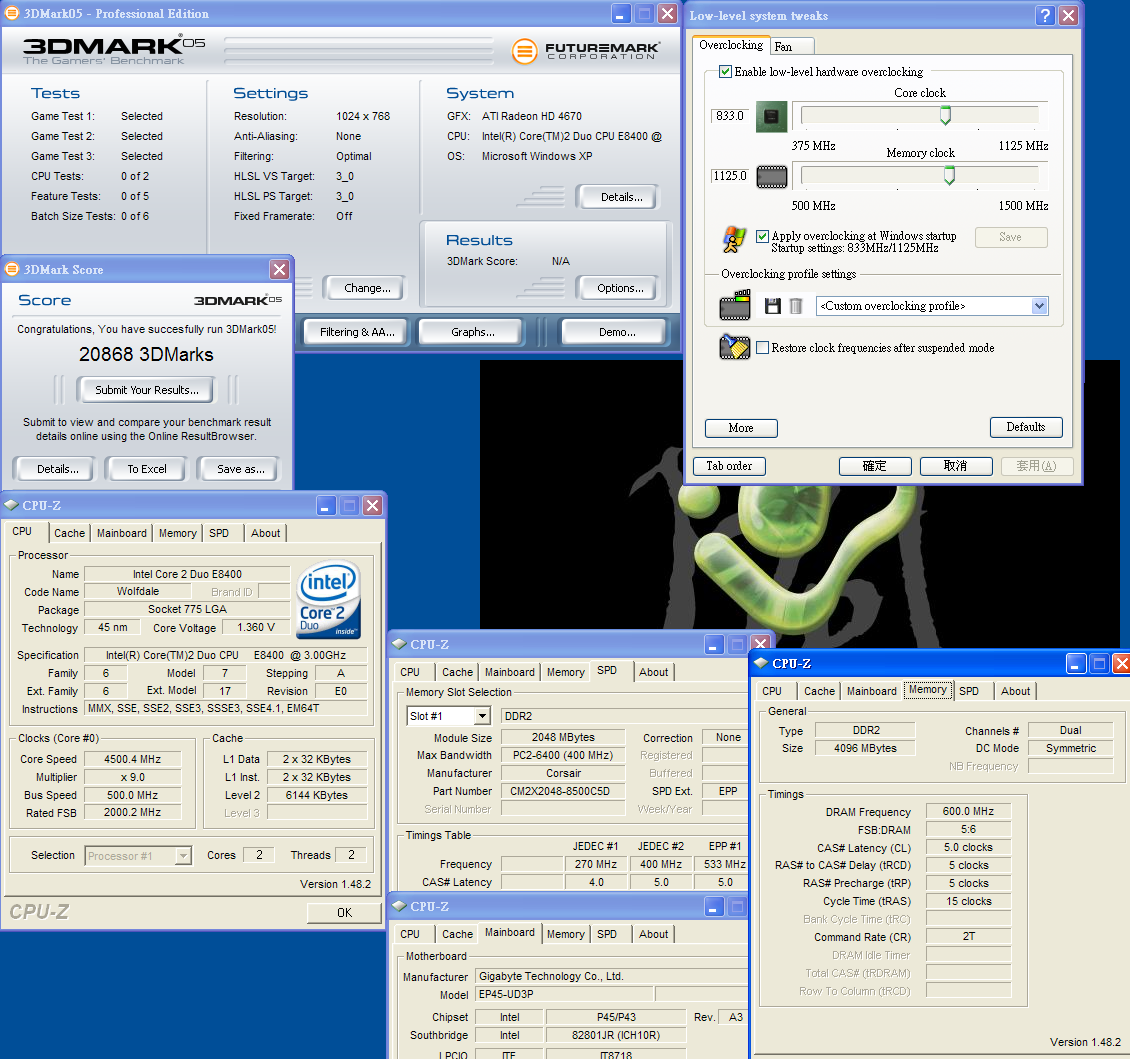
Task: Click the overclocking profile settings chip icon
Action: point(735,306)
